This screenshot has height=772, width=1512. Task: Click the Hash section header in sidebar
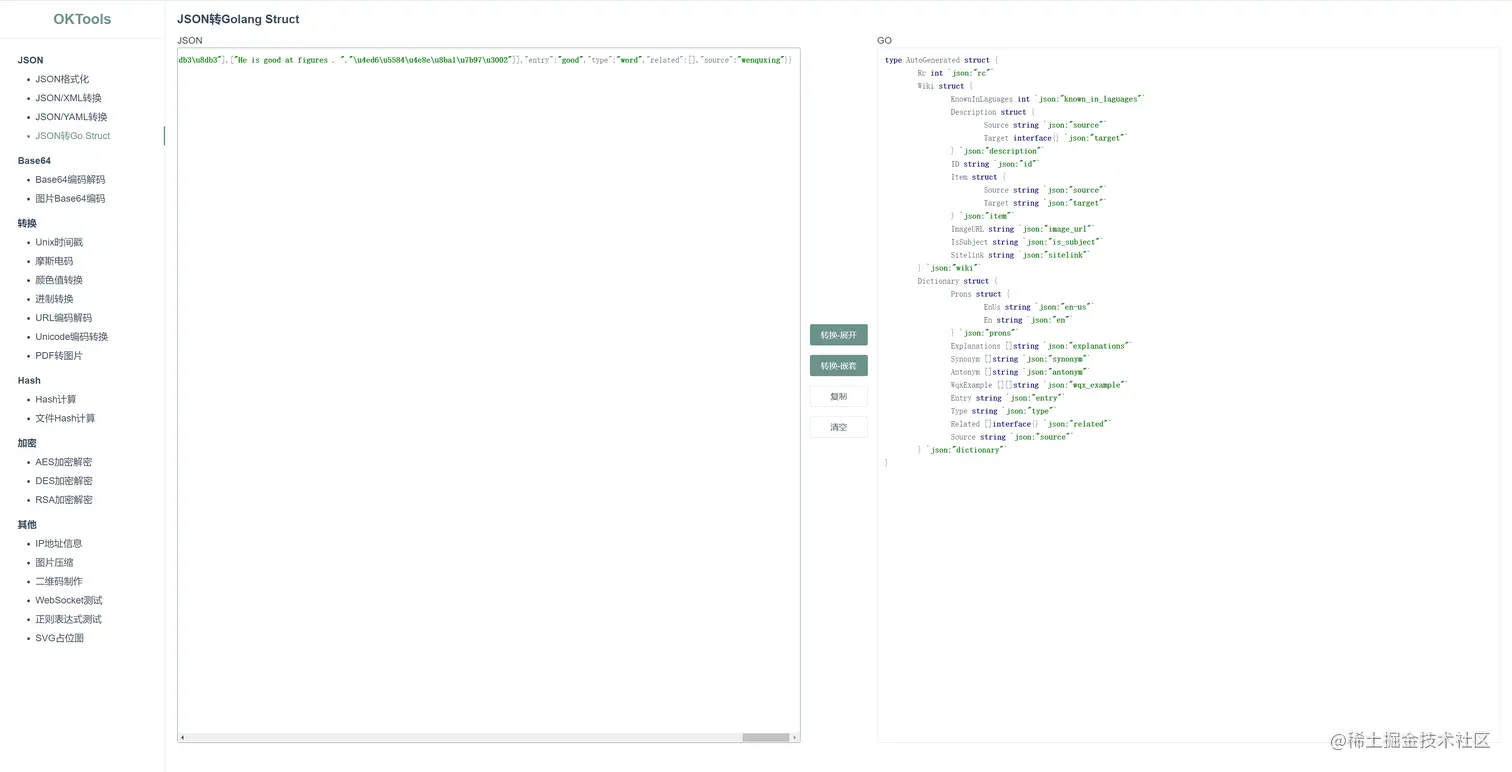[x=29, y=381]
